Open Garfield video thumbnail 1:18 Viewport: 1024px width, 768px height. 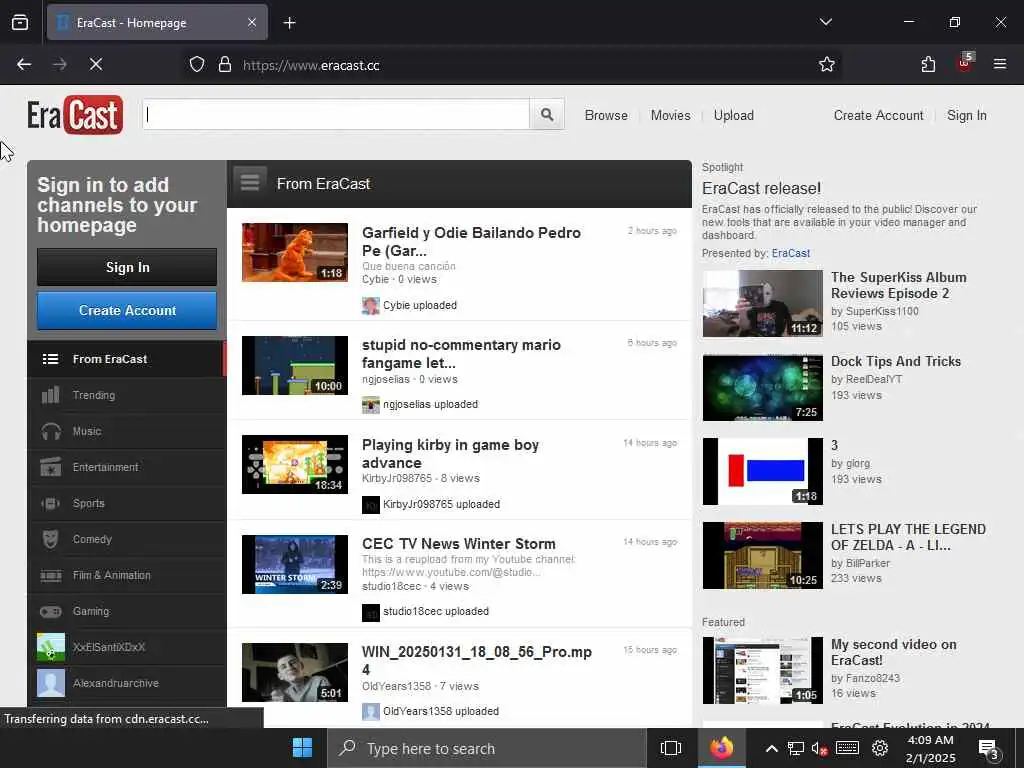(x=295, y=252)
